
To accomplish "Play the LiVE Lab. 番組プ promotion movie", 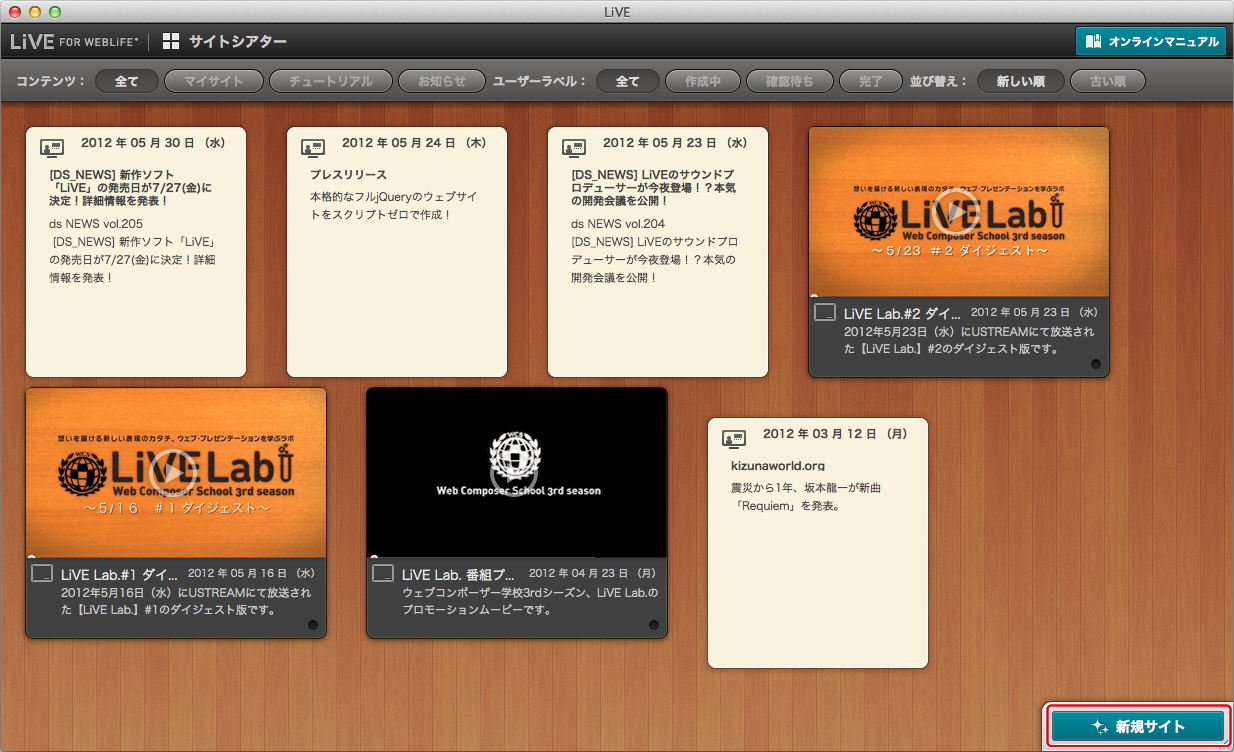I will pos(516,472).
